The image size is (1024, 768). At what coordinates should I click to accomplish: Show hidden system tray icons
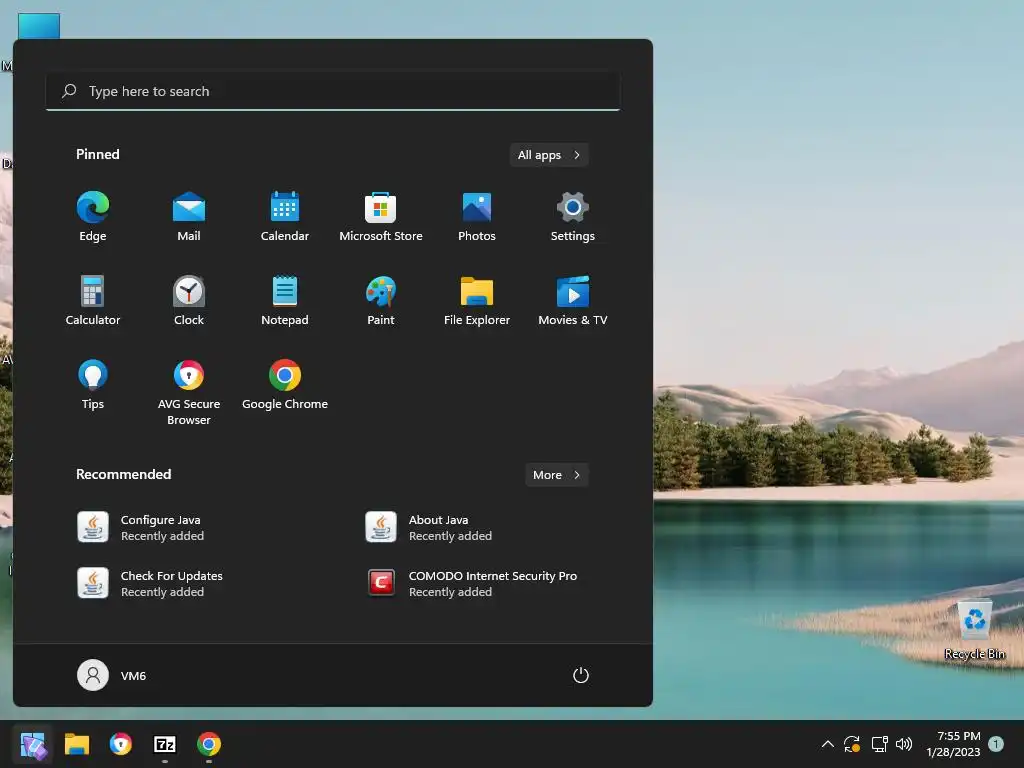pos(827,744)
